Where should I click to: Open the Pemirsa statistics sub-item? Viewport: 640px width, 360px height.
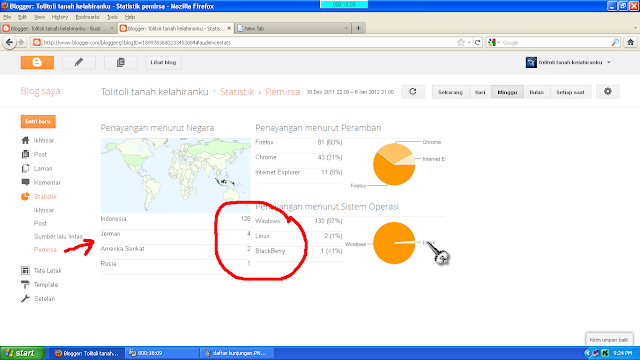point(45,249)
